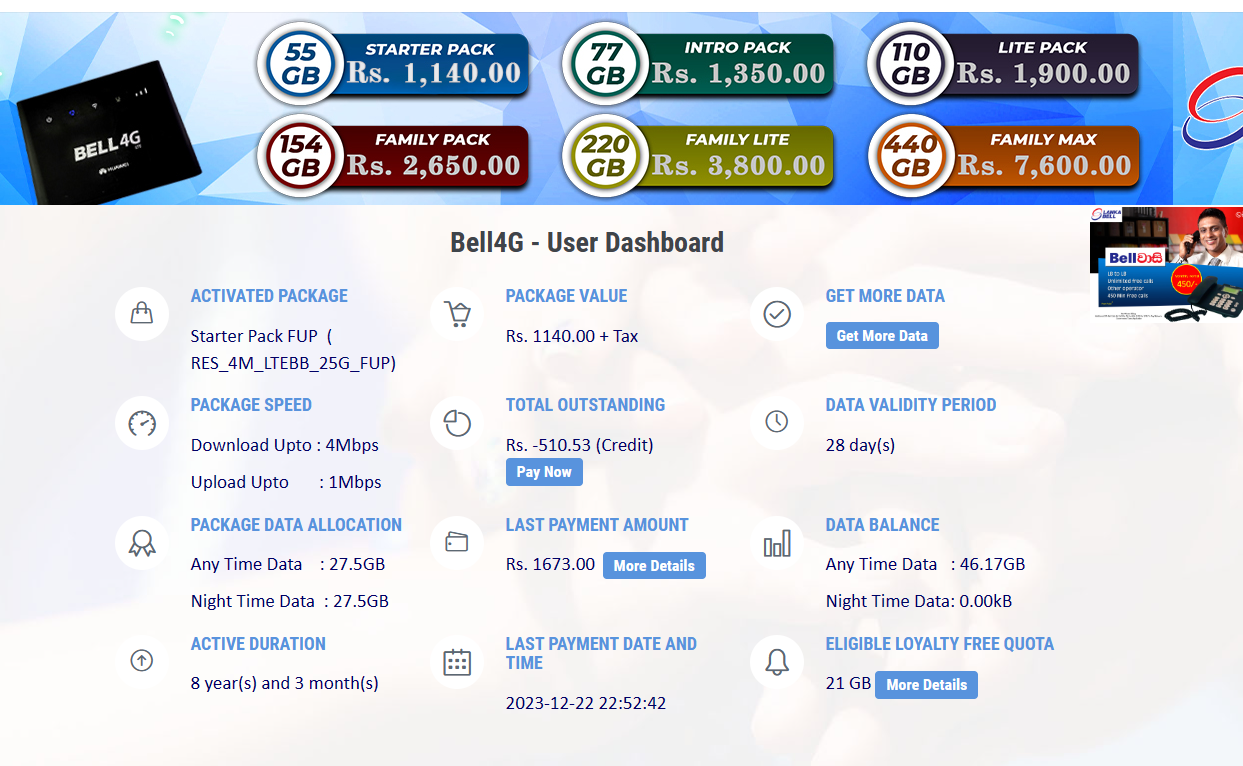This screenshot has height=766, width=1243.
Task: Click the speedometer icon beside Package Speed
Action: coord(142,423)
